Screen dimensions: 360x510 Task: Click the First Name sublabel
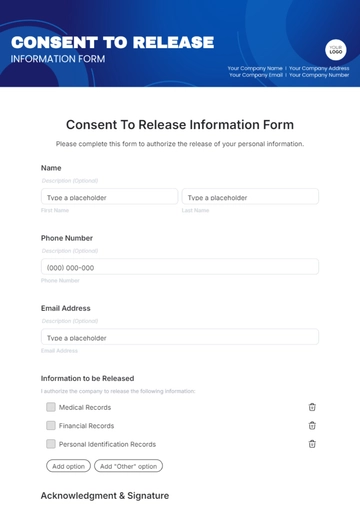[x=55, y=210]
